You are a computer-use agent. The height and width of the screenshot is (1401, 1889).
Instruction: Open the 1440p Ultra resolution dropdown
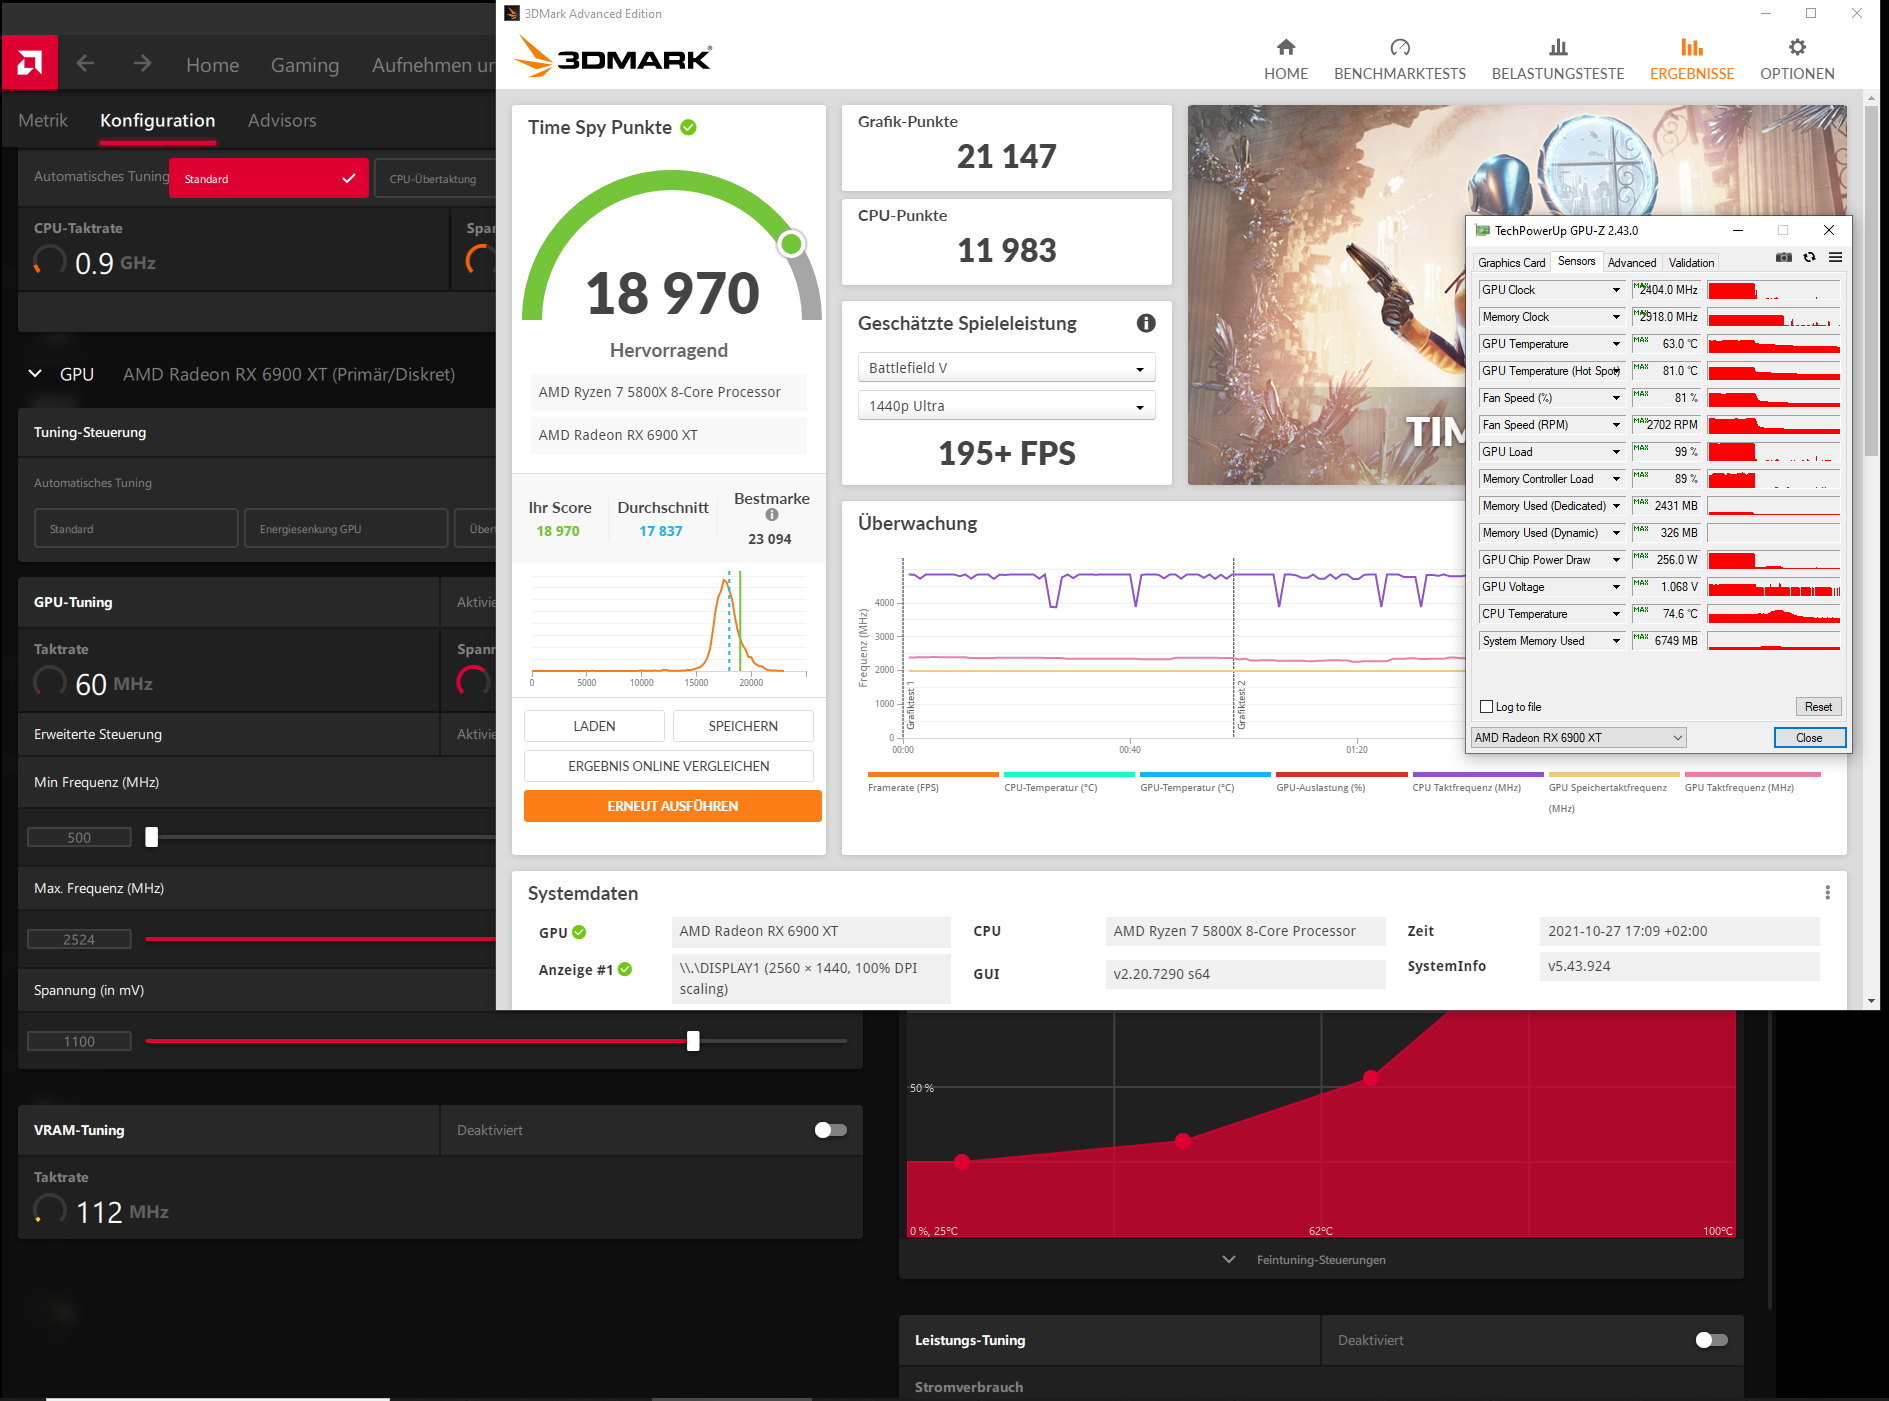(1006, 406)
